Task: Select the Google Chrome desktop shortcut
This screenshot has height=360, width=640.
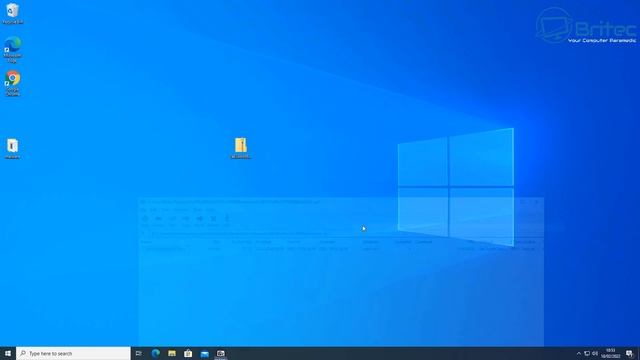Action: pyautogui.click(x=13, y=83)
